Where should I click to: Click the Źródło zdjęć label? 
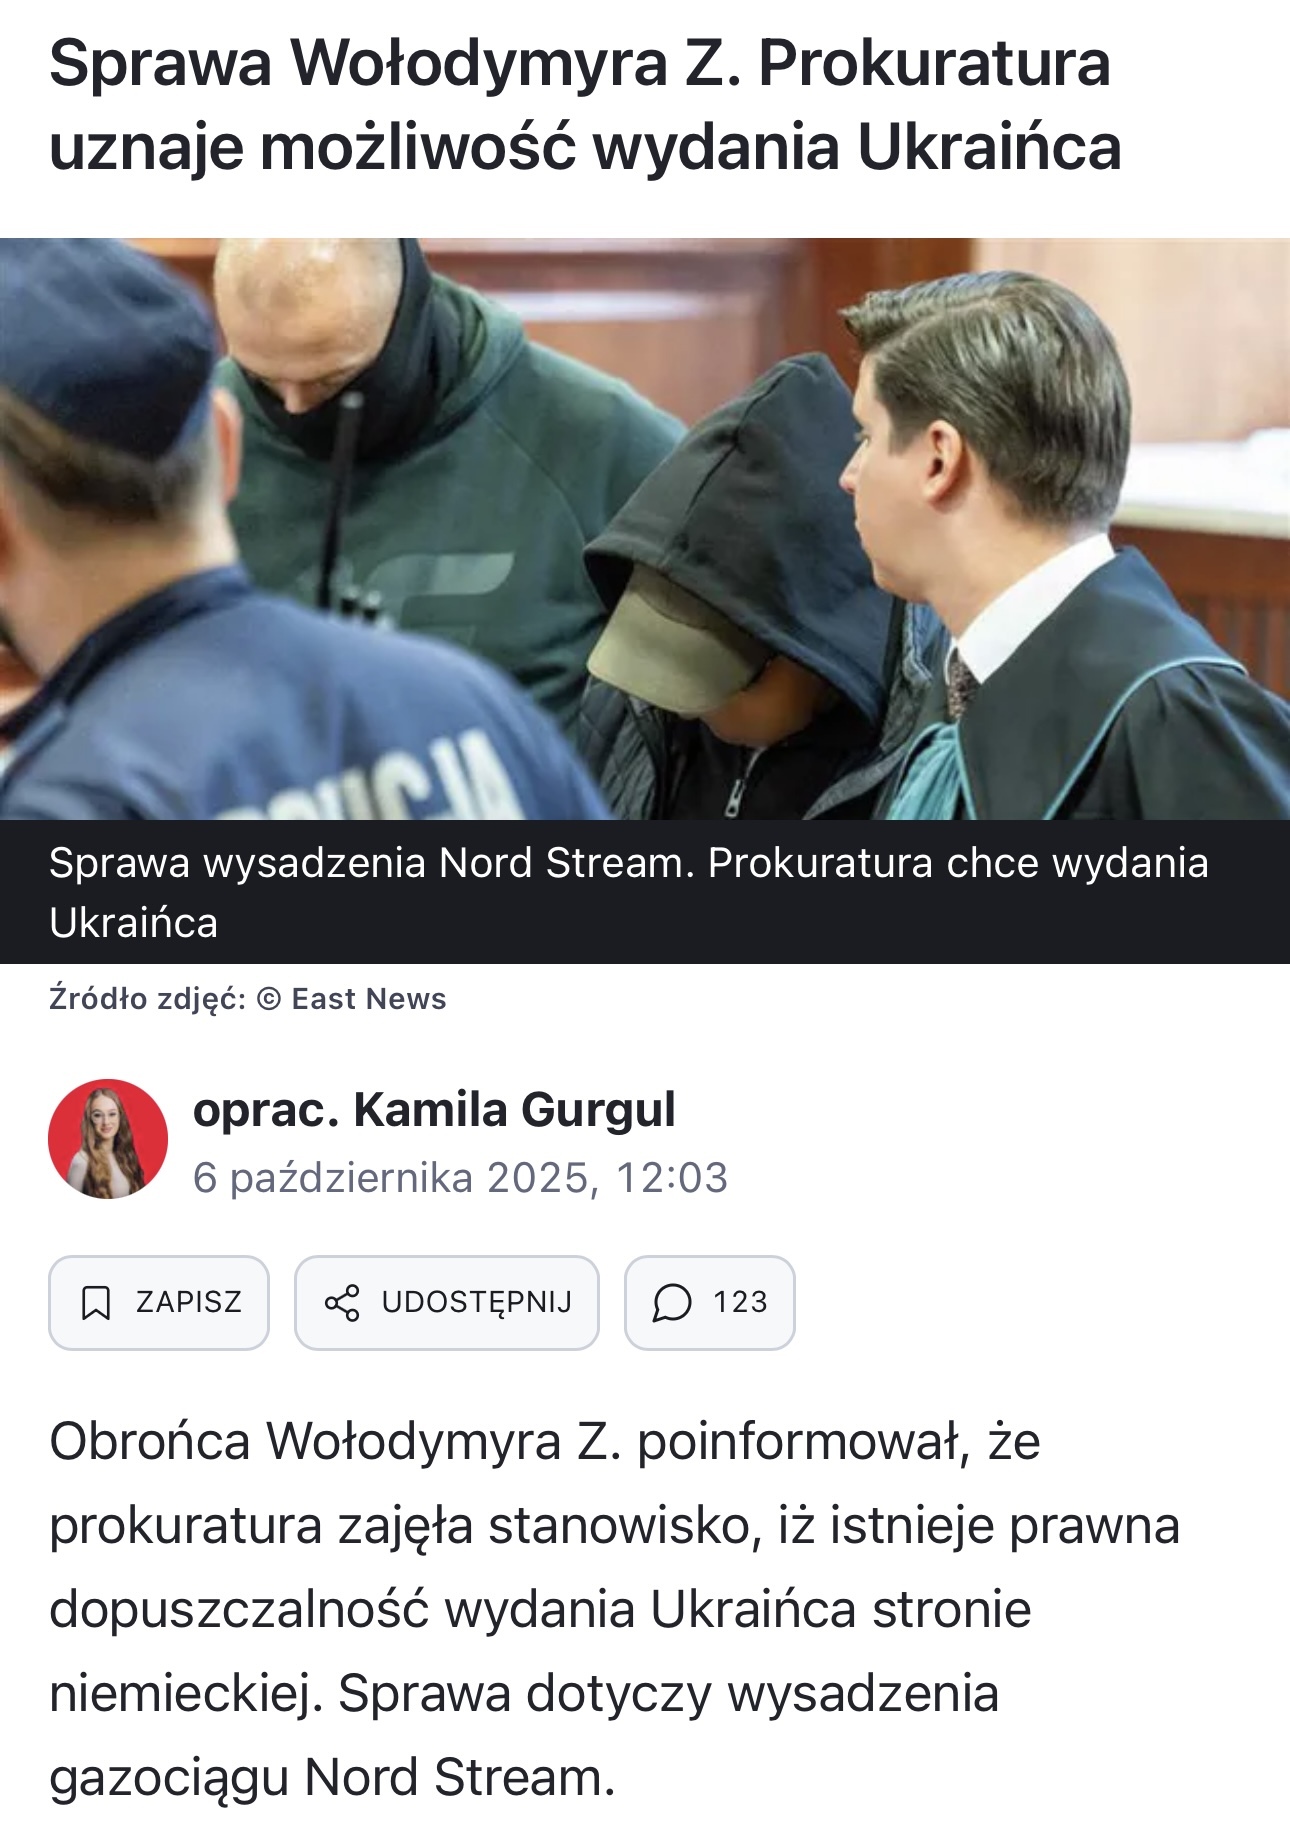tap(147, 999)
